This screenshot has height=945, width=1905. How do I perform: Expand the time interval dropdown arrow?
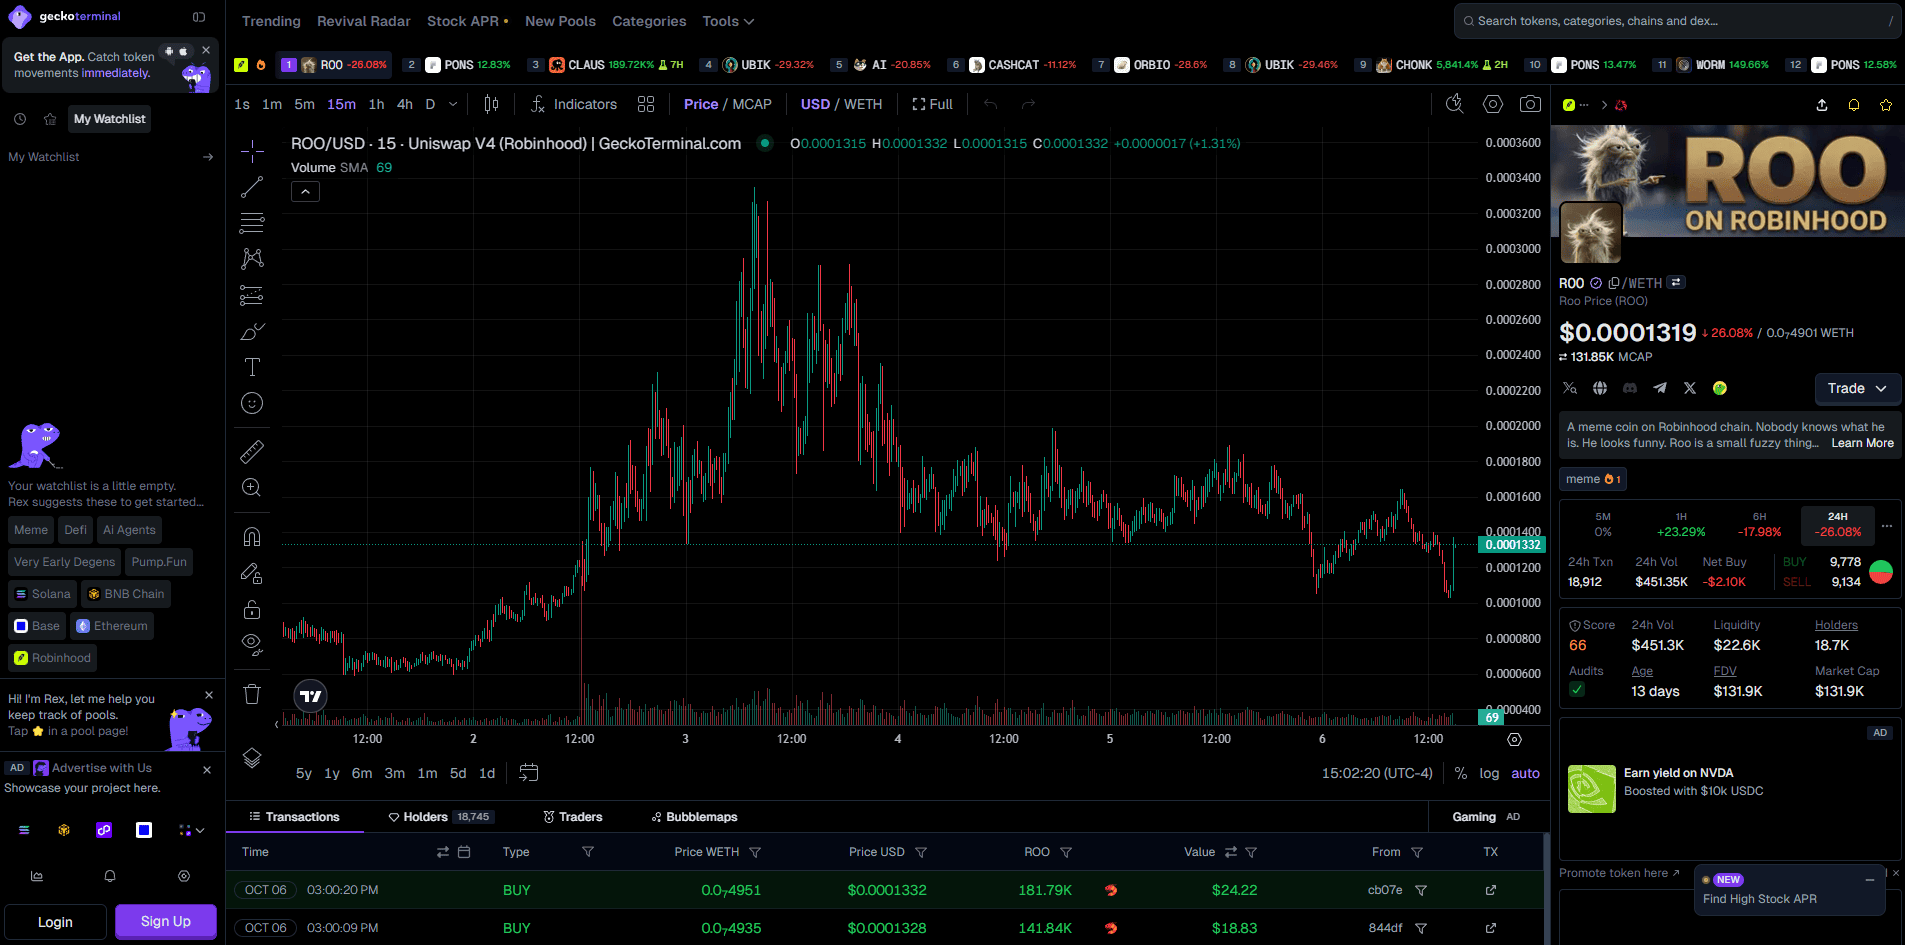click(x=453, y=104)
